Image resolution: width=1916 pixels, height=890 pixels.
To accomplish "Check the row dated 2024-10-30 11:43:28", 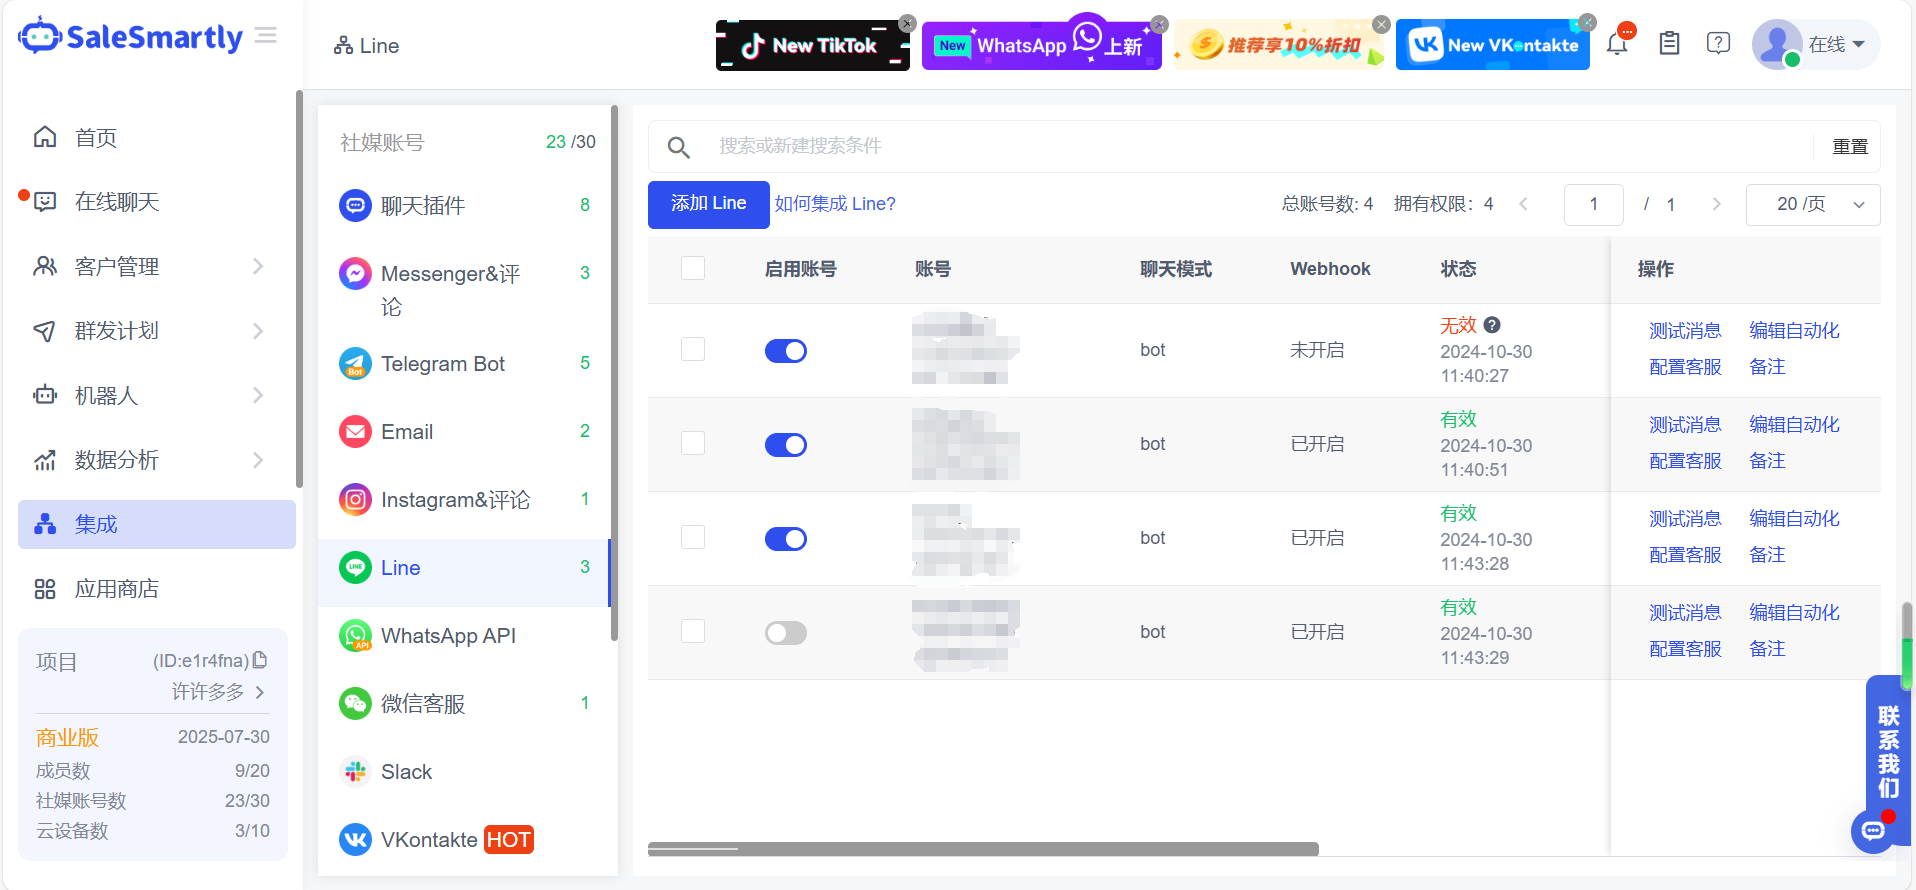I will pos(693,537).
